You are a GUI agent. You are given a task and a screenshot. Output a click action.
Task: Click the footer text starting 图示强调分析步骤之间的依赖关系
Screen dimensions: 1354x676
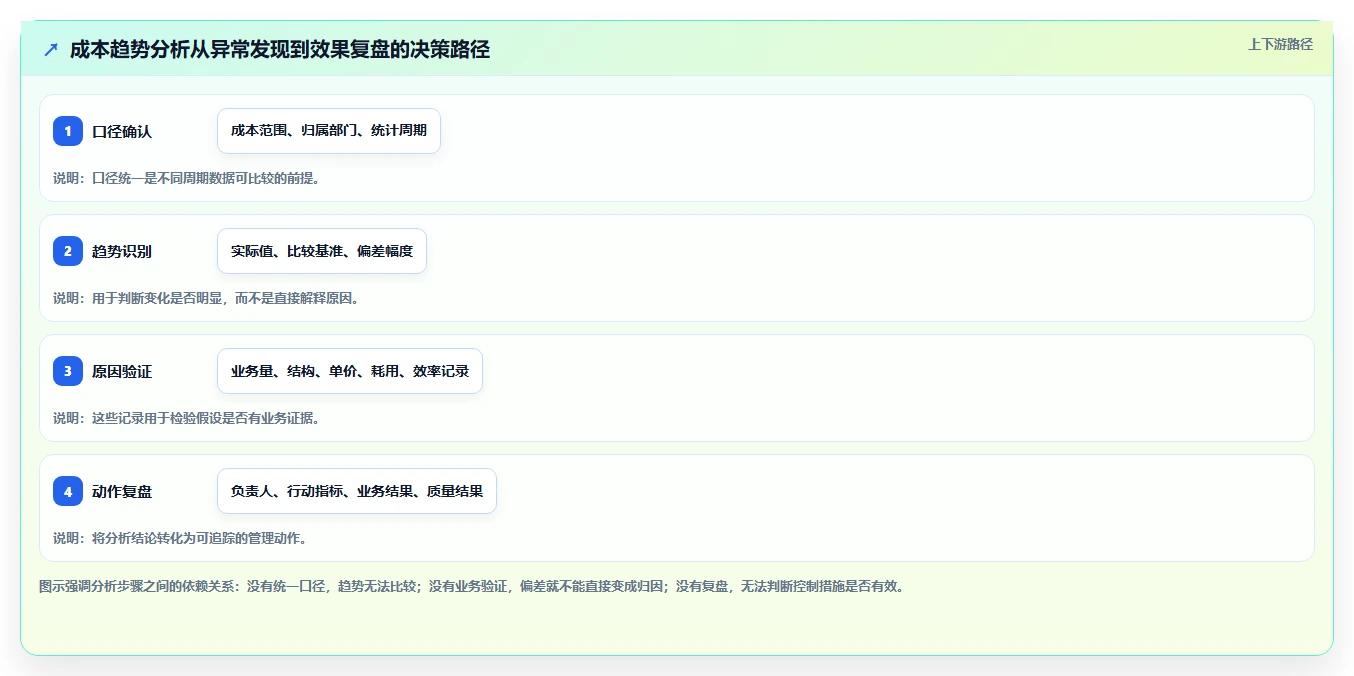[471, 586]
